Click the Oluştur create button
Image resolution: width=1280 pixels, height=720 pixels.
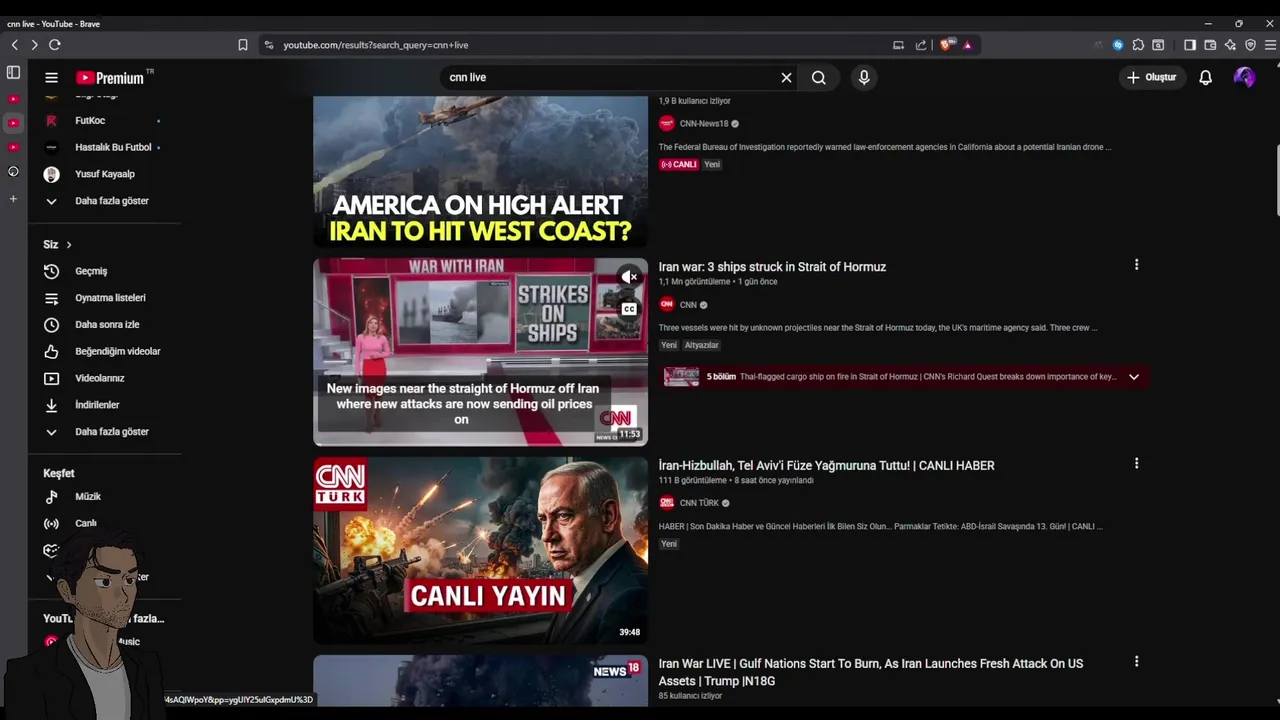point(1152,77)
